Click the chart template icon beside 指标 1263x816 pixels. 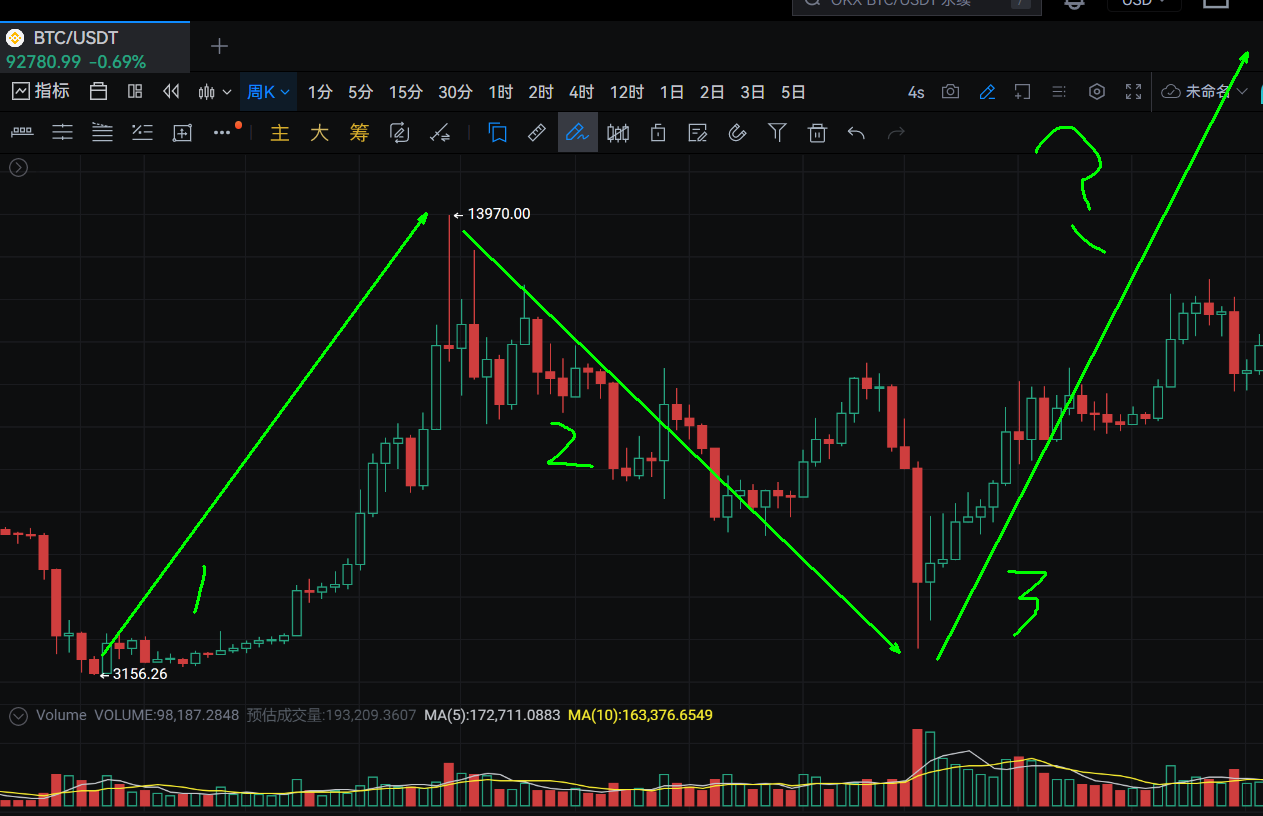[98, 92]
